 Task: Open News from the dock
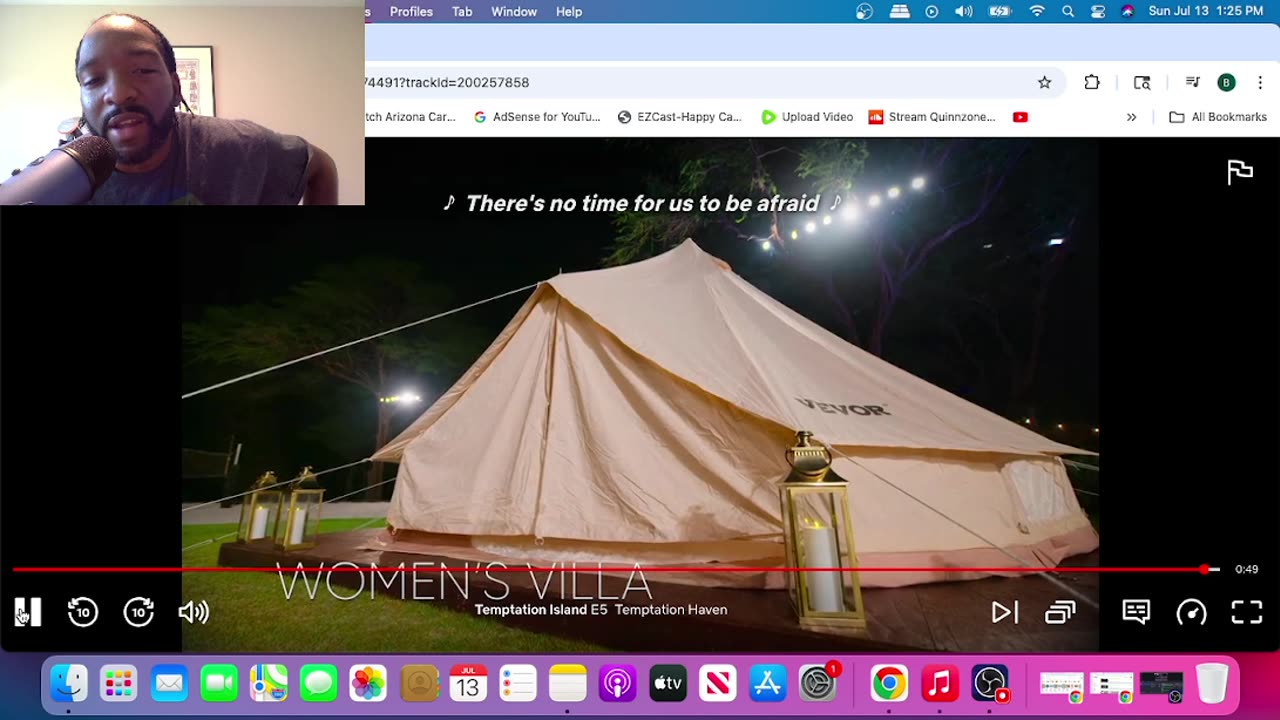(718, 684)
